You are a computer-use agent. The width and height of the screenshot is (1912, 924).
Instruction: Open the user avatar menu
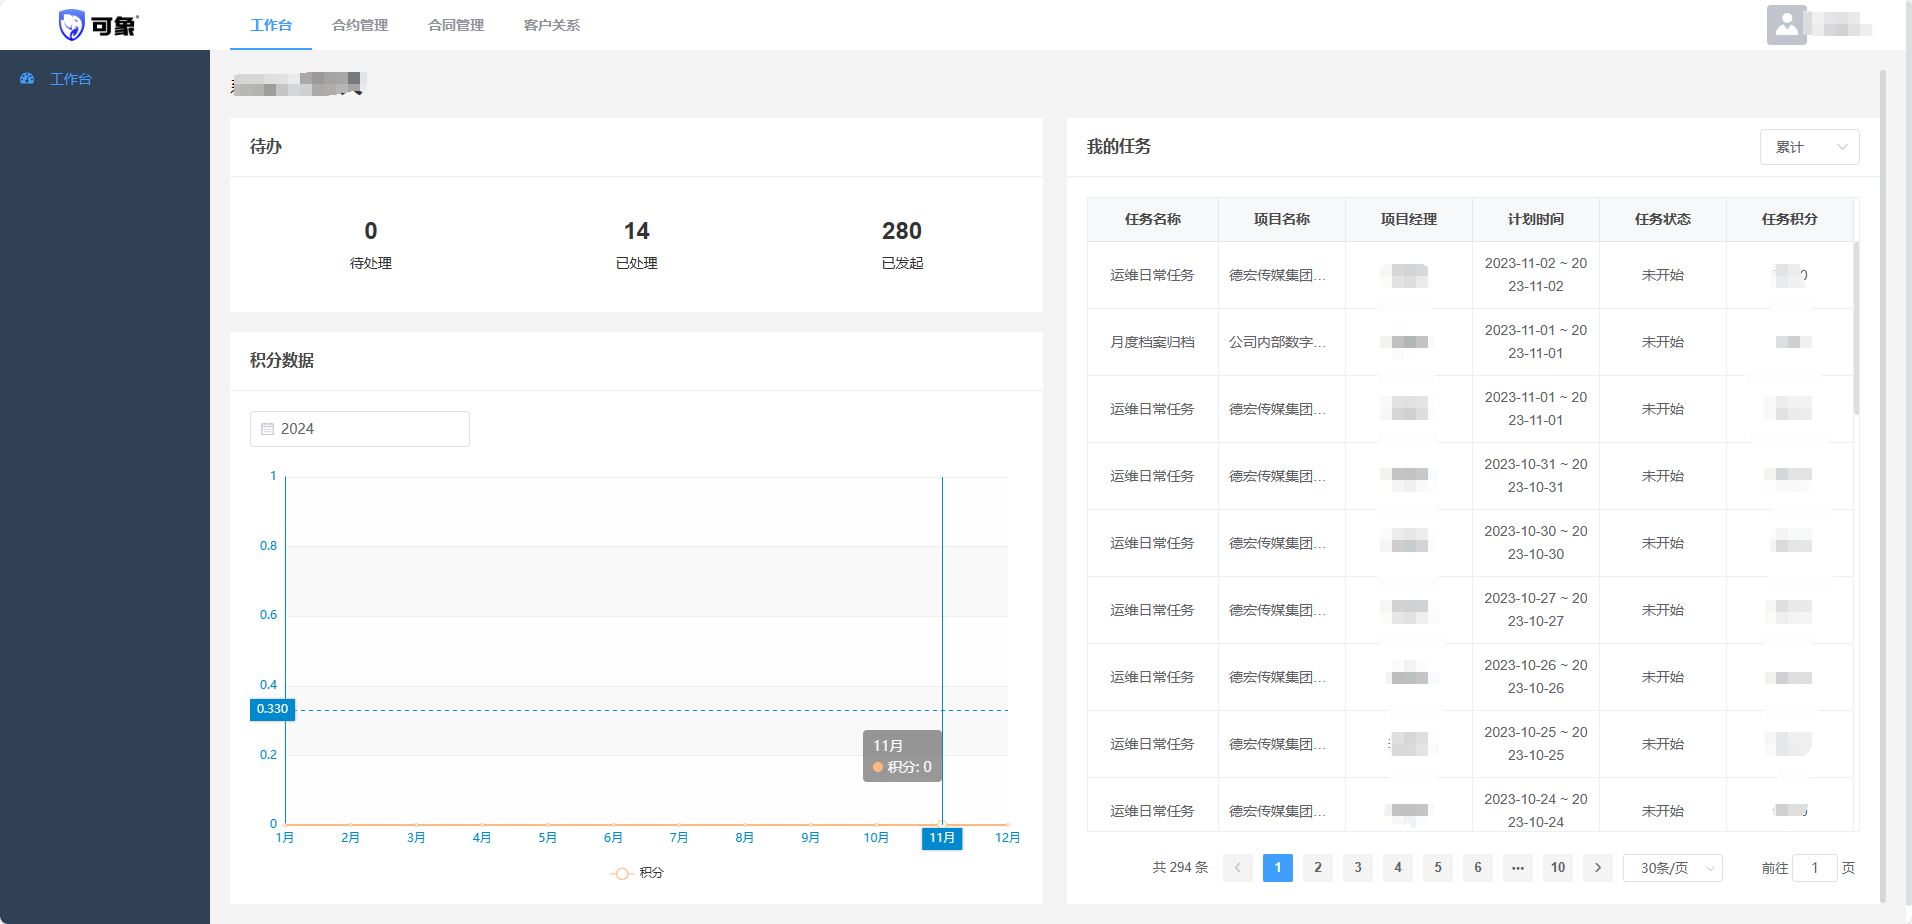click(1786, 25)
